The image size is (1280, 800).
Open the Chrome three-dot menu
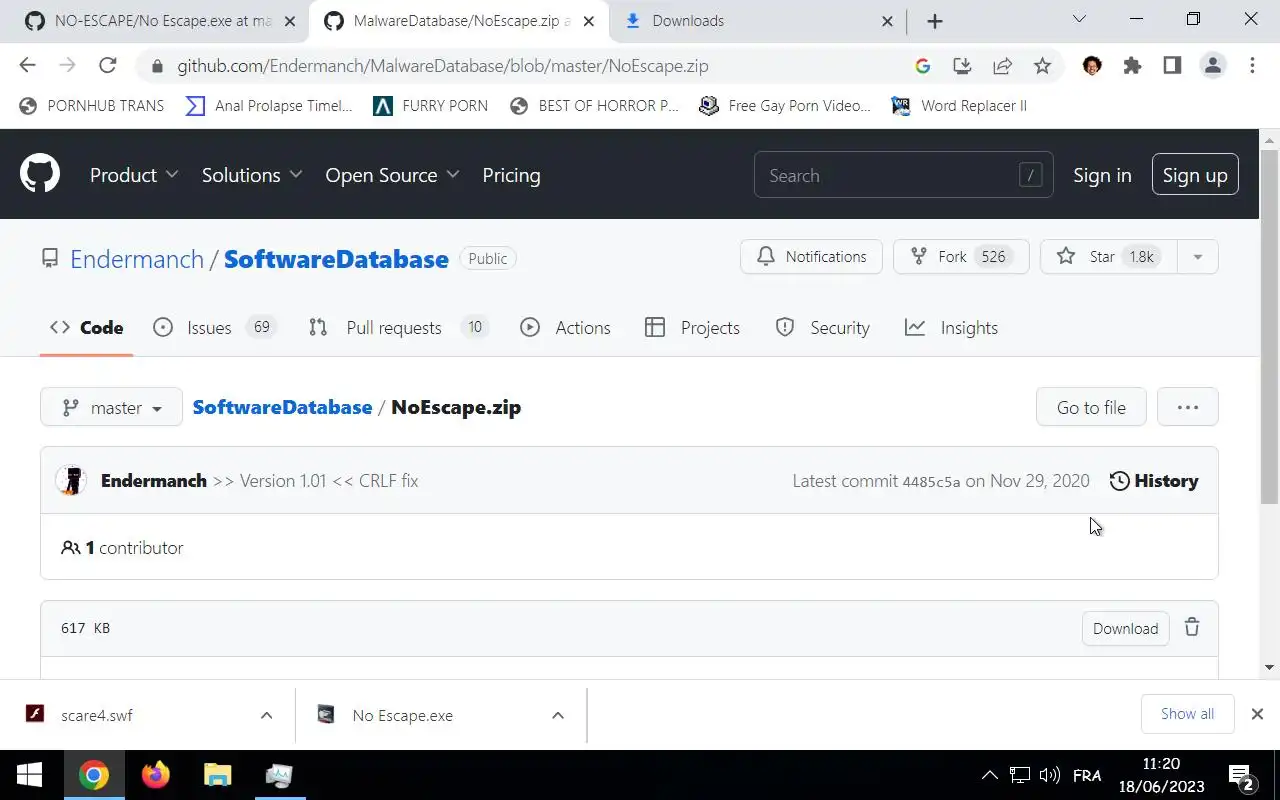[1252, 65]
